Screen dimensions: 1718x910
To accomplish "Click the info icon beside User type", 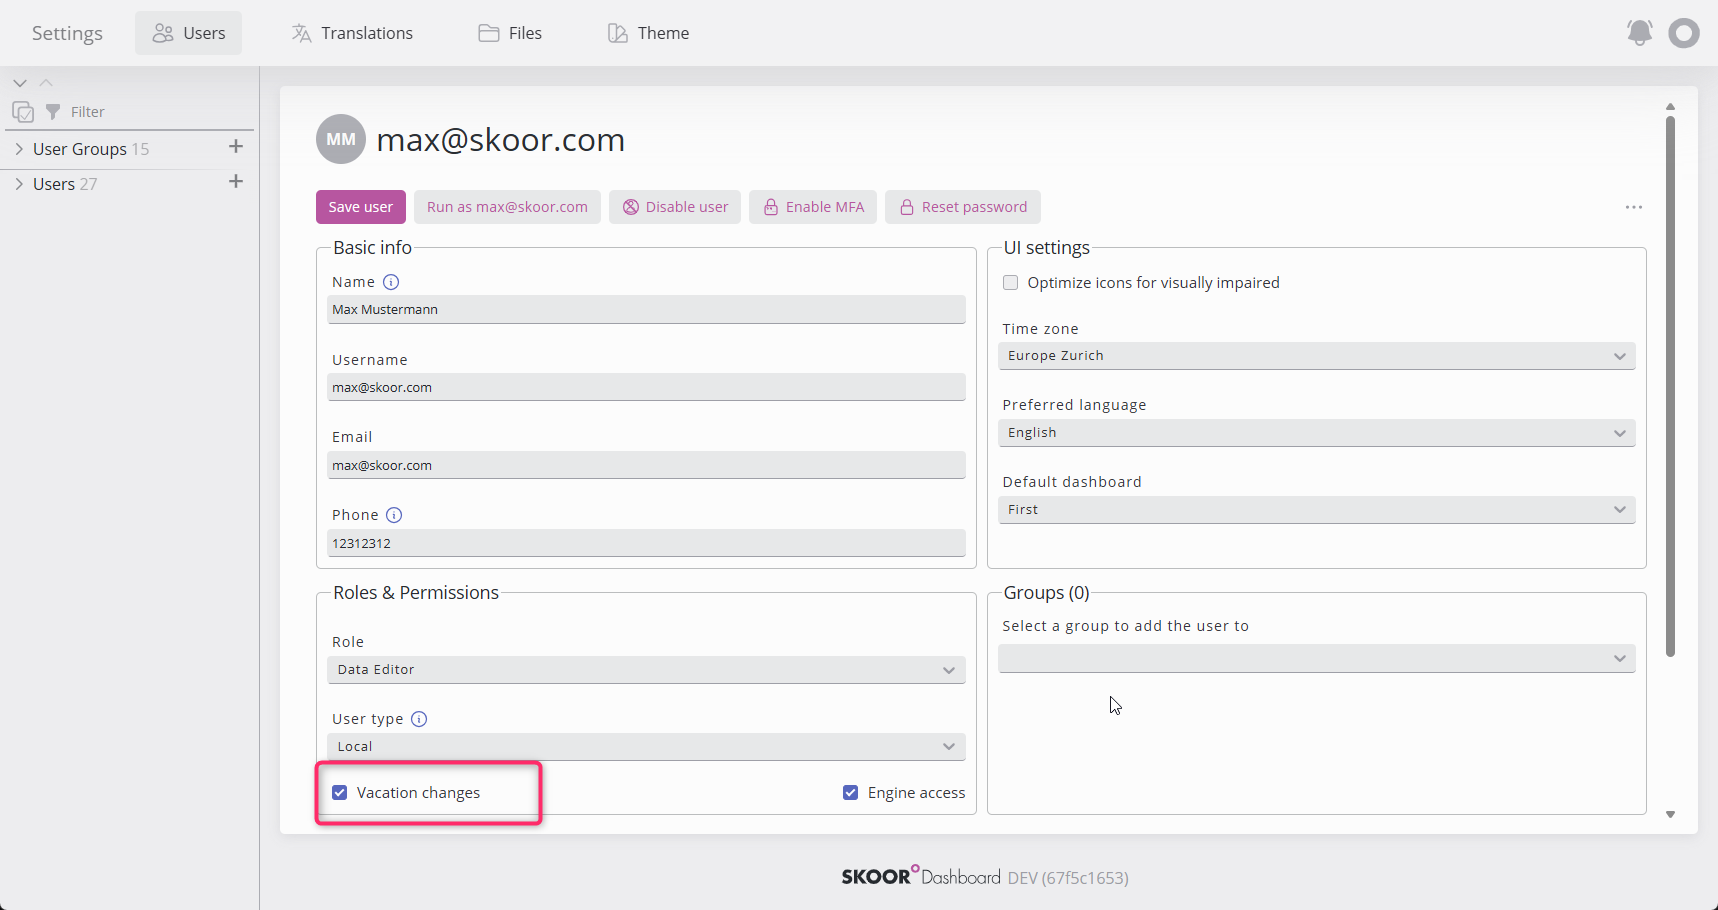I will [x=419, y=719].
